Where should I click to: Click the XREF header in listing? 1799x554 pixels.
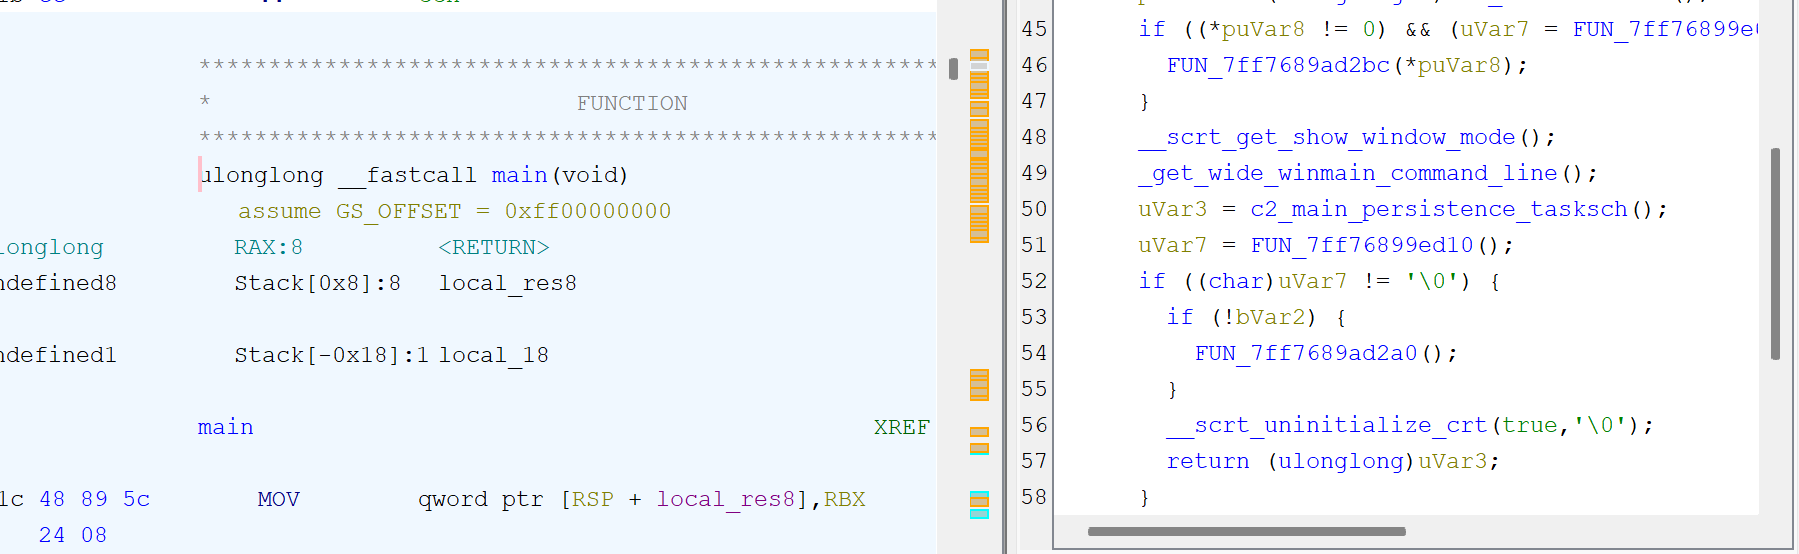(901, 427)
